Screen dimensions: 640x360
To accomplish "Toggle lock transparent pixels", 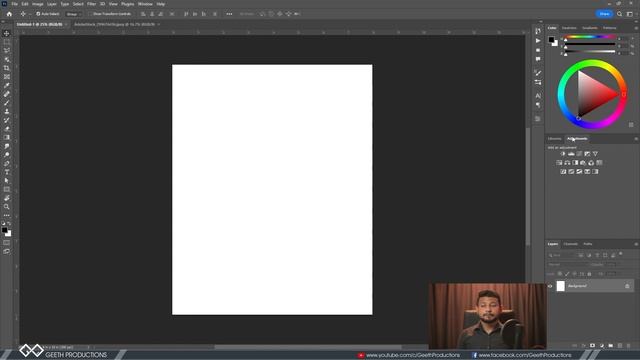I will pos(560,274).
